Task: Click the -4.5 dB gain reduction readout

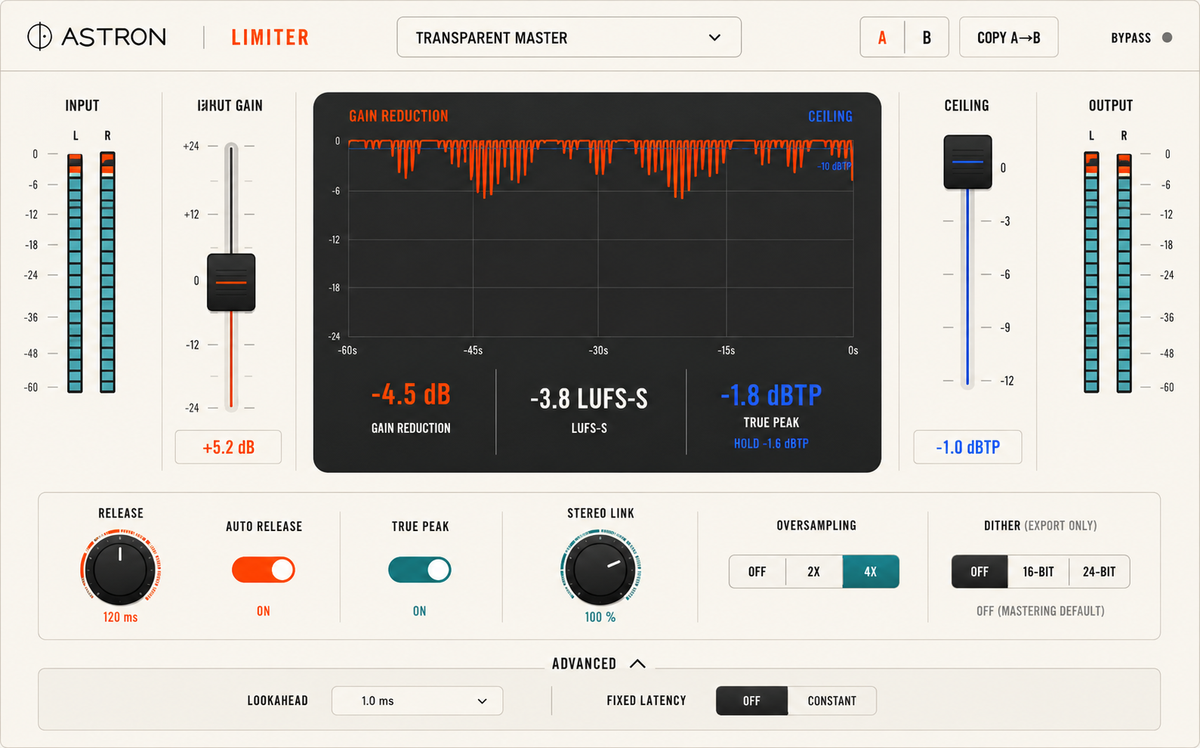Action: (410, 396)
